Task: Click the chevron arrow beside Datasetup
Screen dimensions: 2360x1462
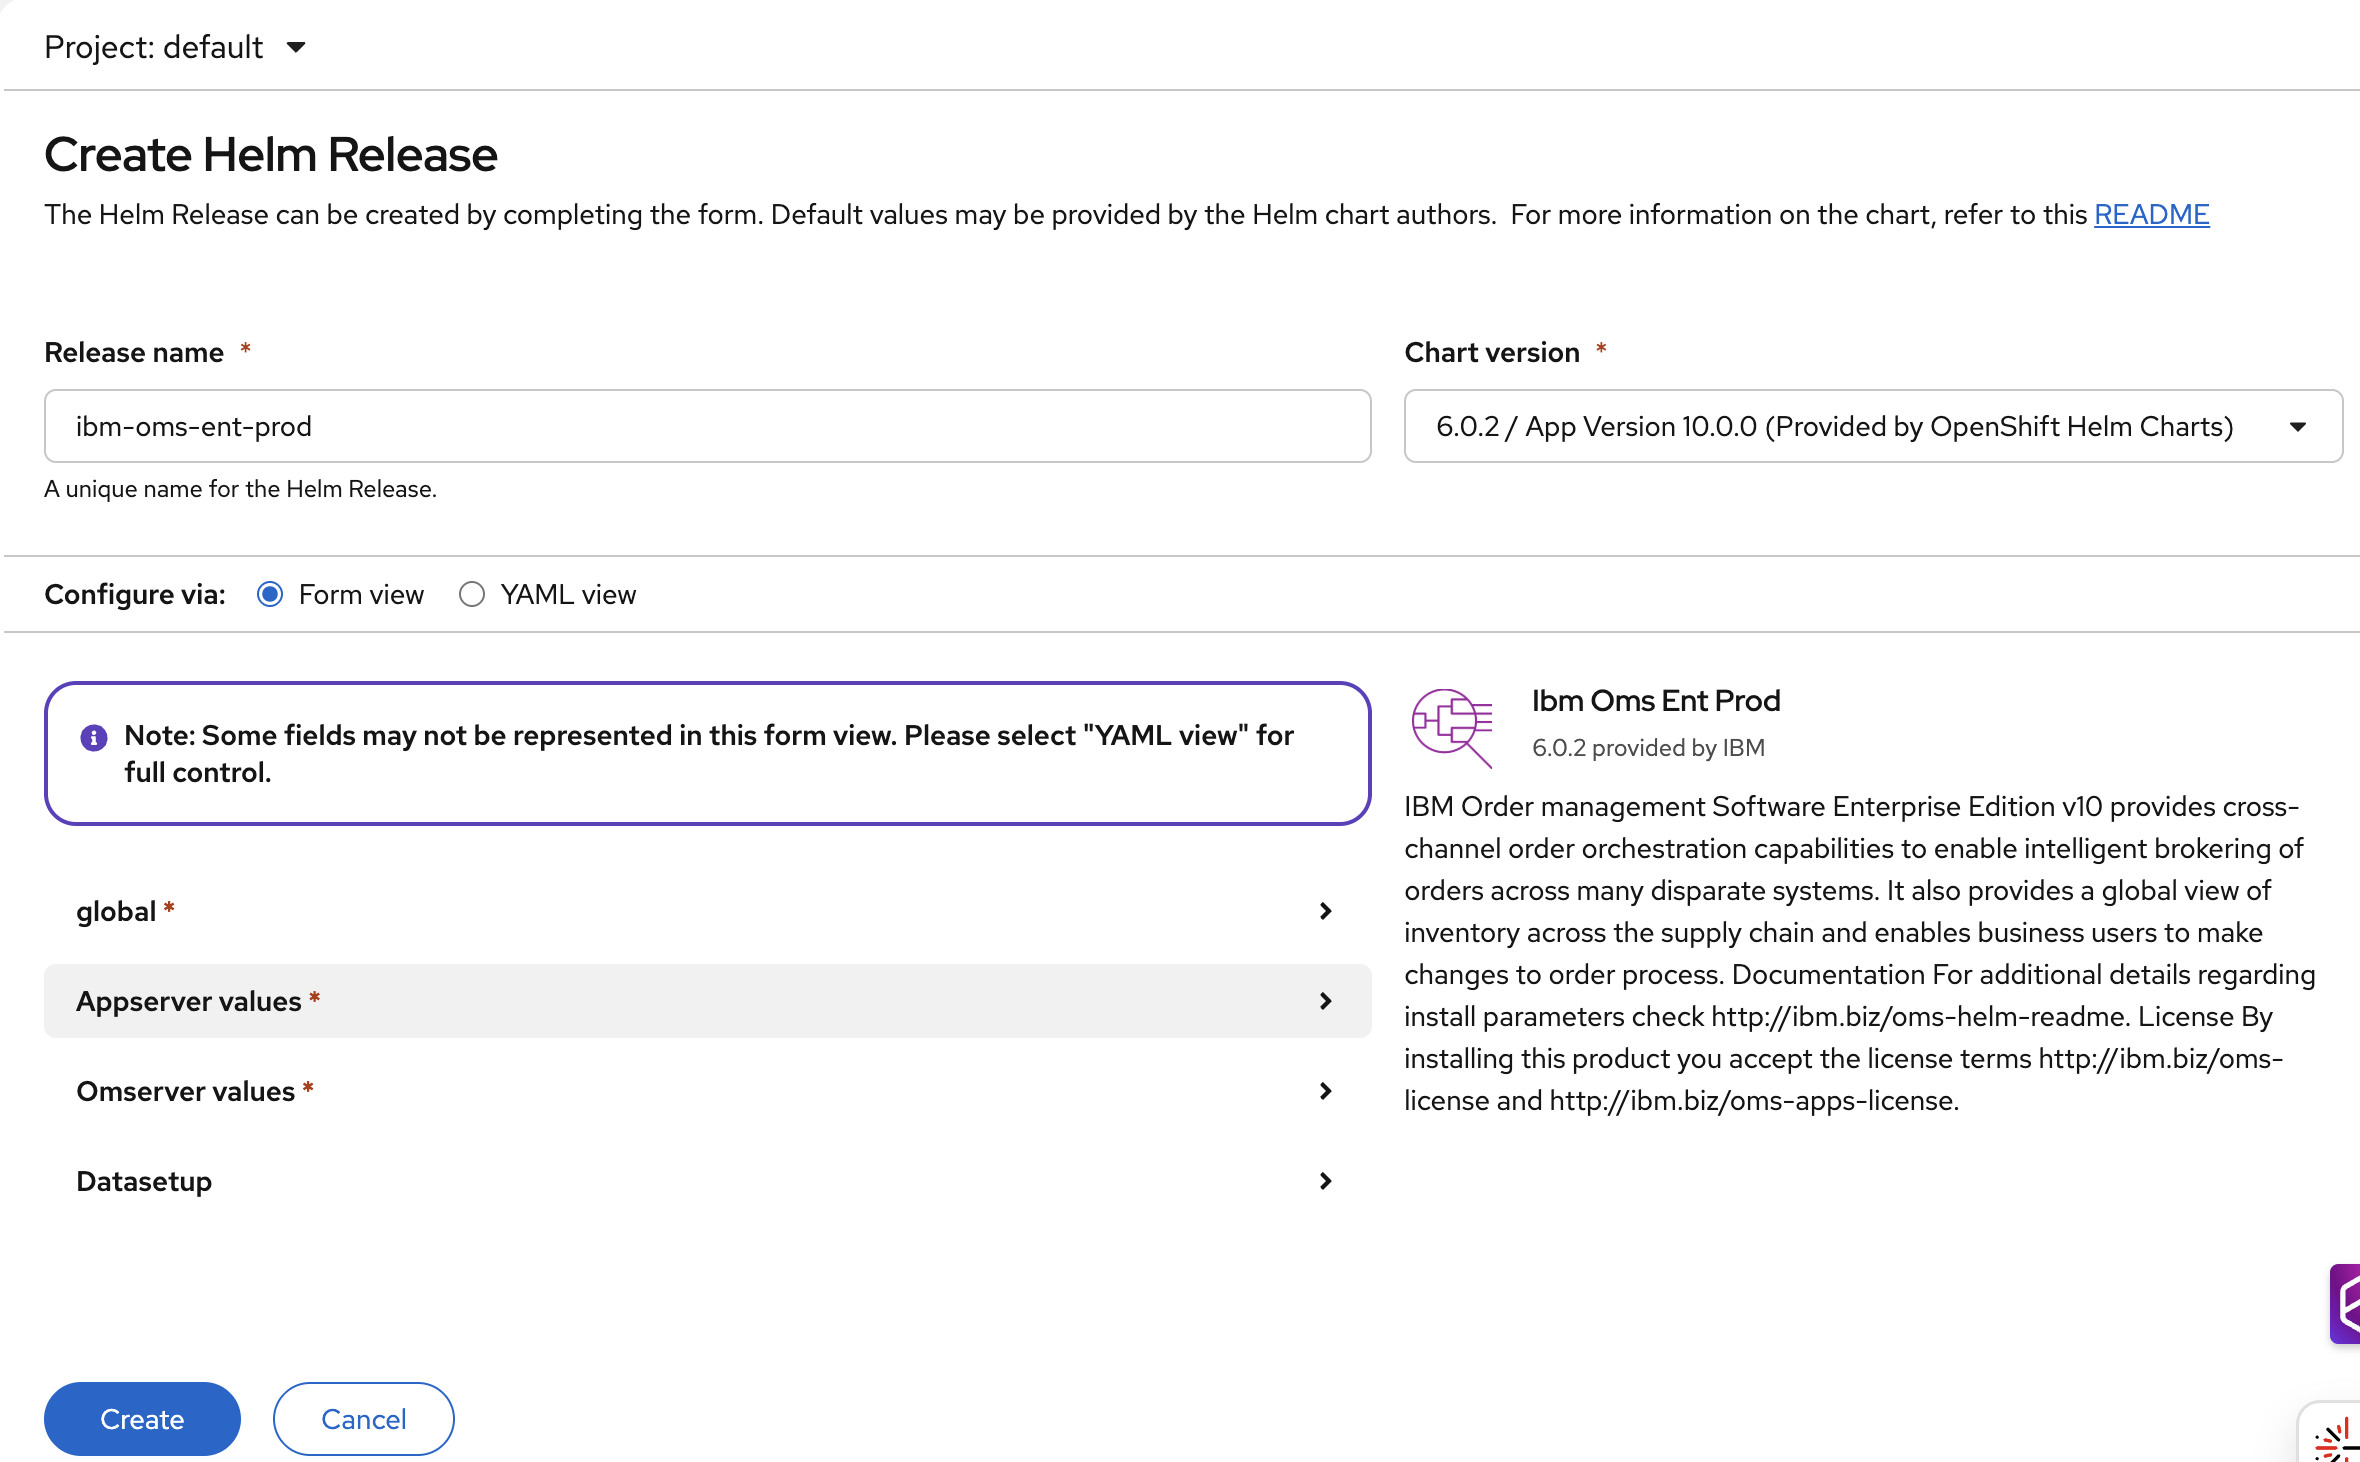Action: pyautogui.click(x=1325, y=1181)
